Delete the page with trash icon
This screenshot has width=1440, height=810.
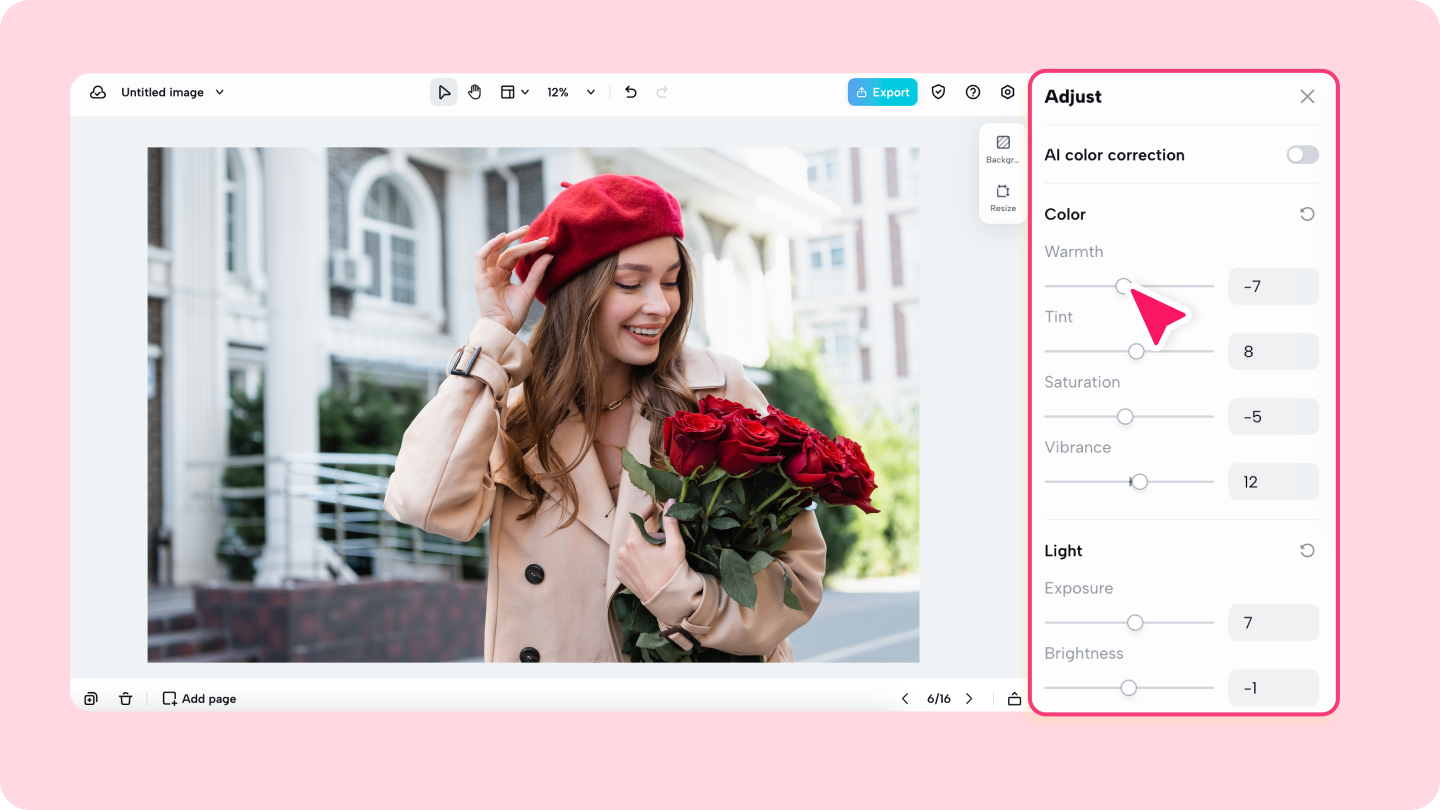[125, 698]
